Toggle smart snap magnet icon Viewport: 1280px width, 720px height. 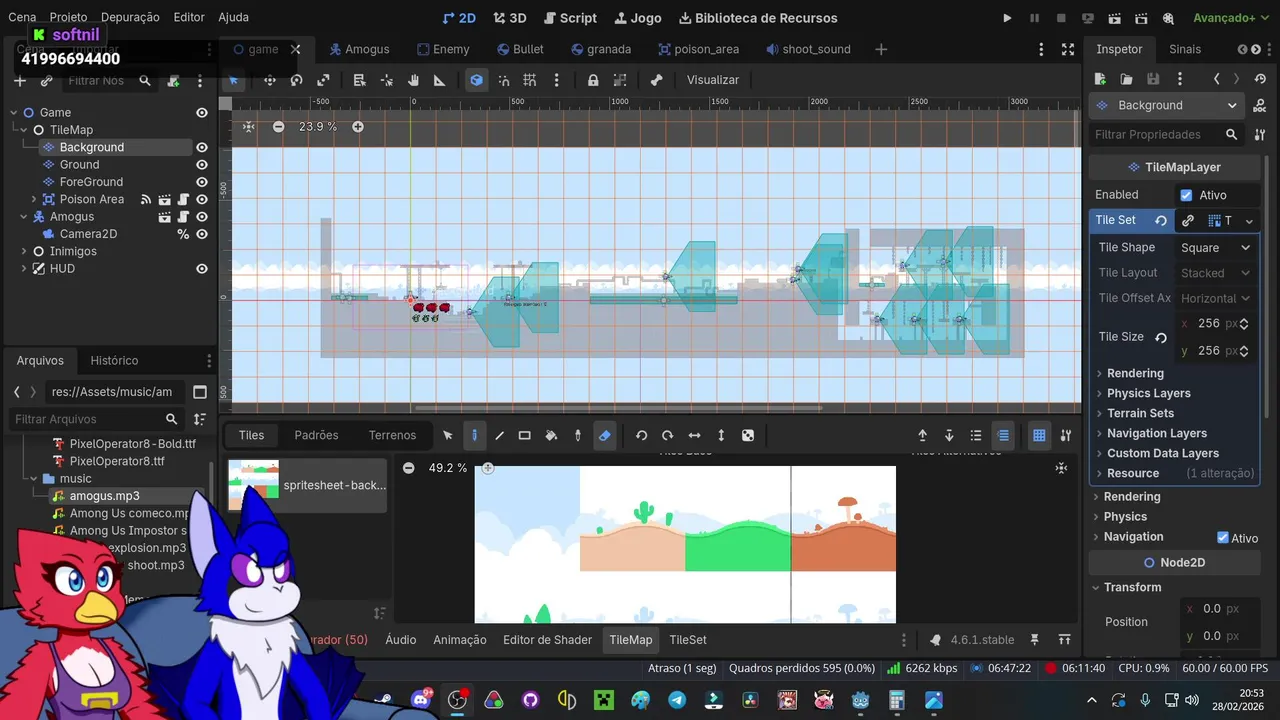pos(504,80)
